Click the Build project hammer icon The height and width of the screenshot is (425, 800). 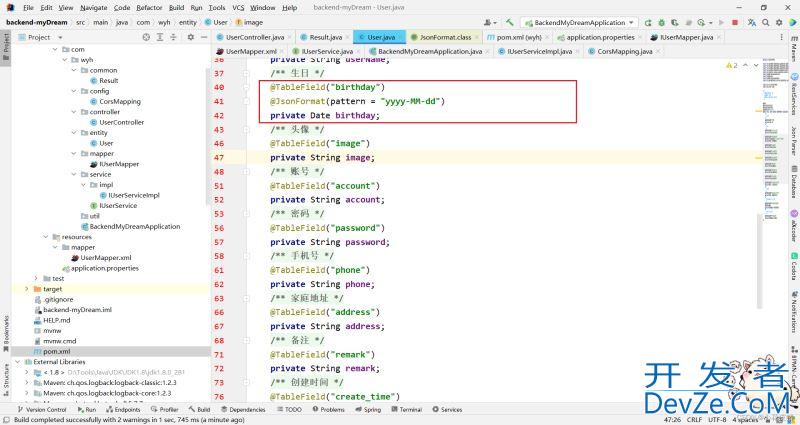pyautogui.click(x=510, y=22)
